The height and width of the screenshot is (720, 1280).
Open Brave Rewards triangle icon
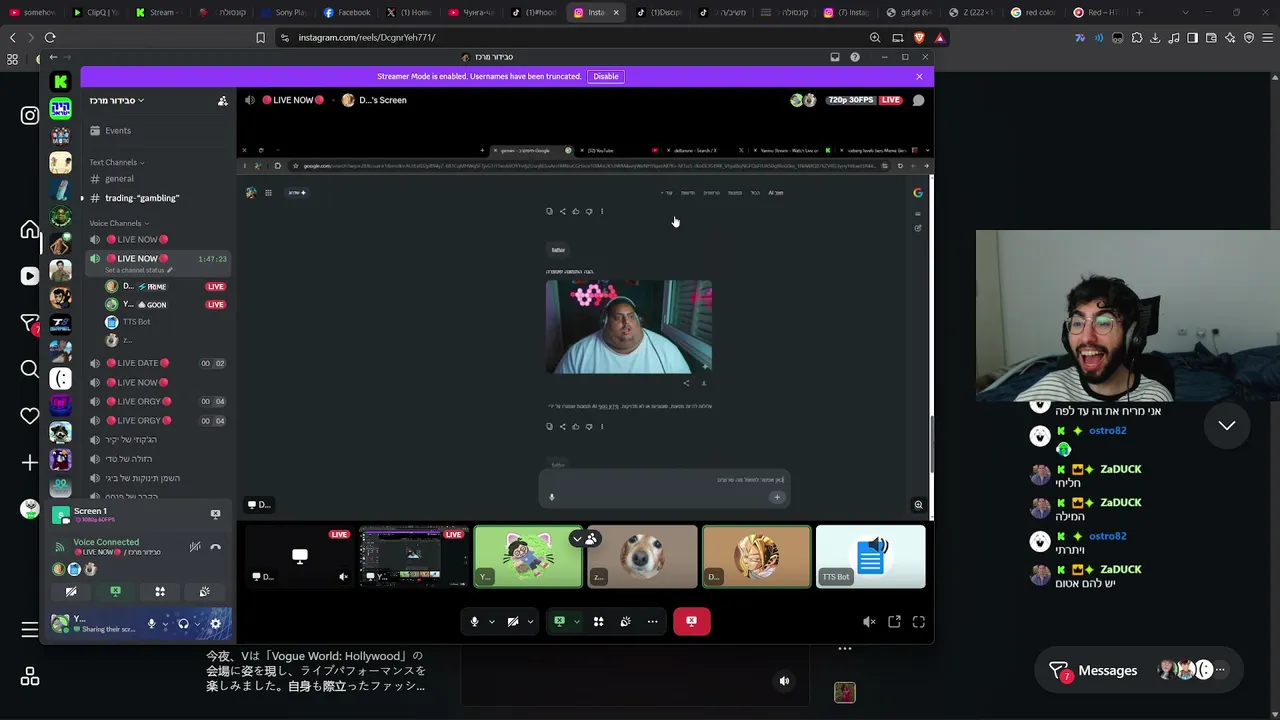[x=939, y=38]
